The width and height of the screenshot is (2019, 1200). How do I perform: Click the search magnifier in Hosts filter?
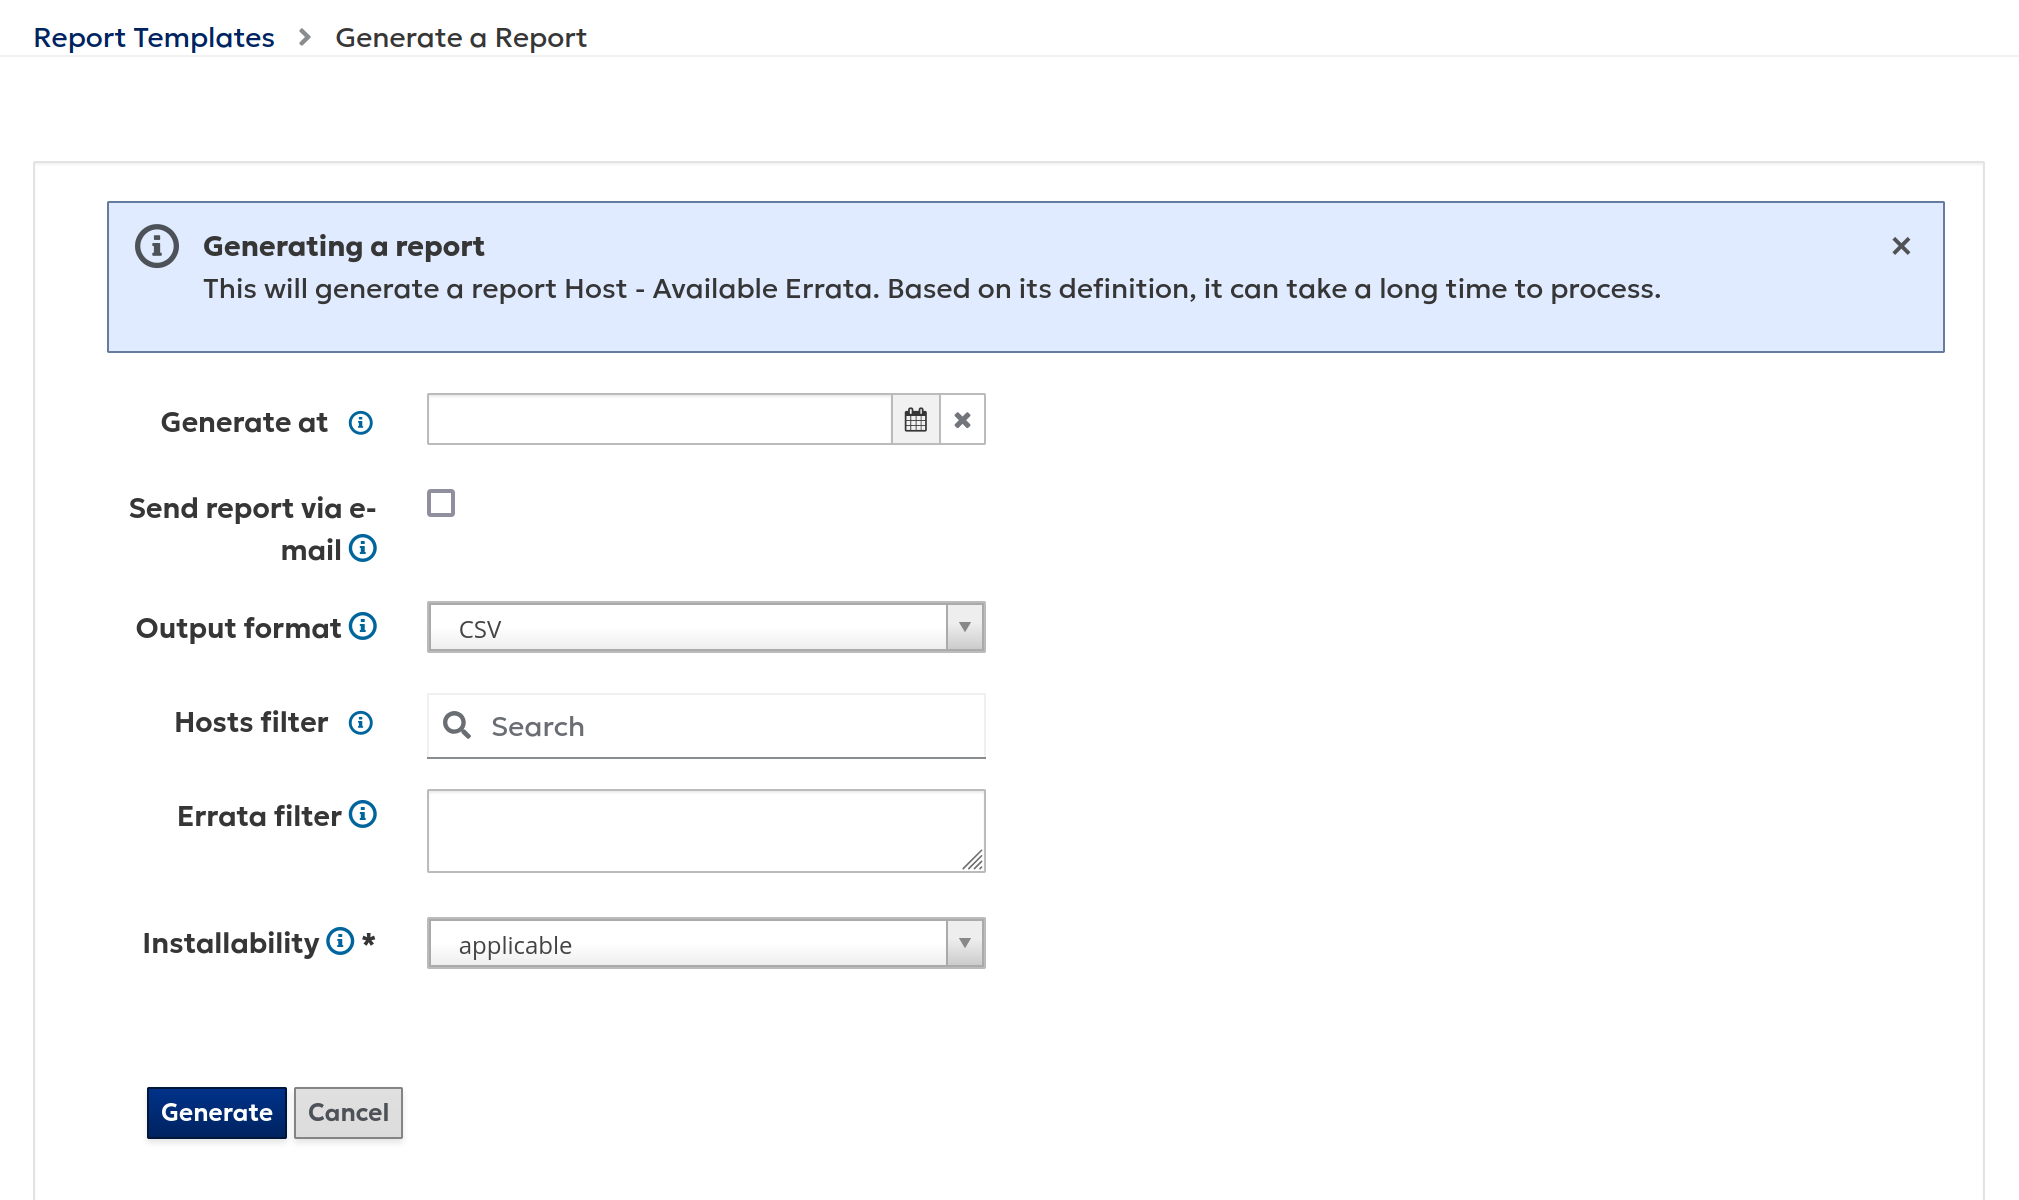pyautogui.click(x=457, y=725)
